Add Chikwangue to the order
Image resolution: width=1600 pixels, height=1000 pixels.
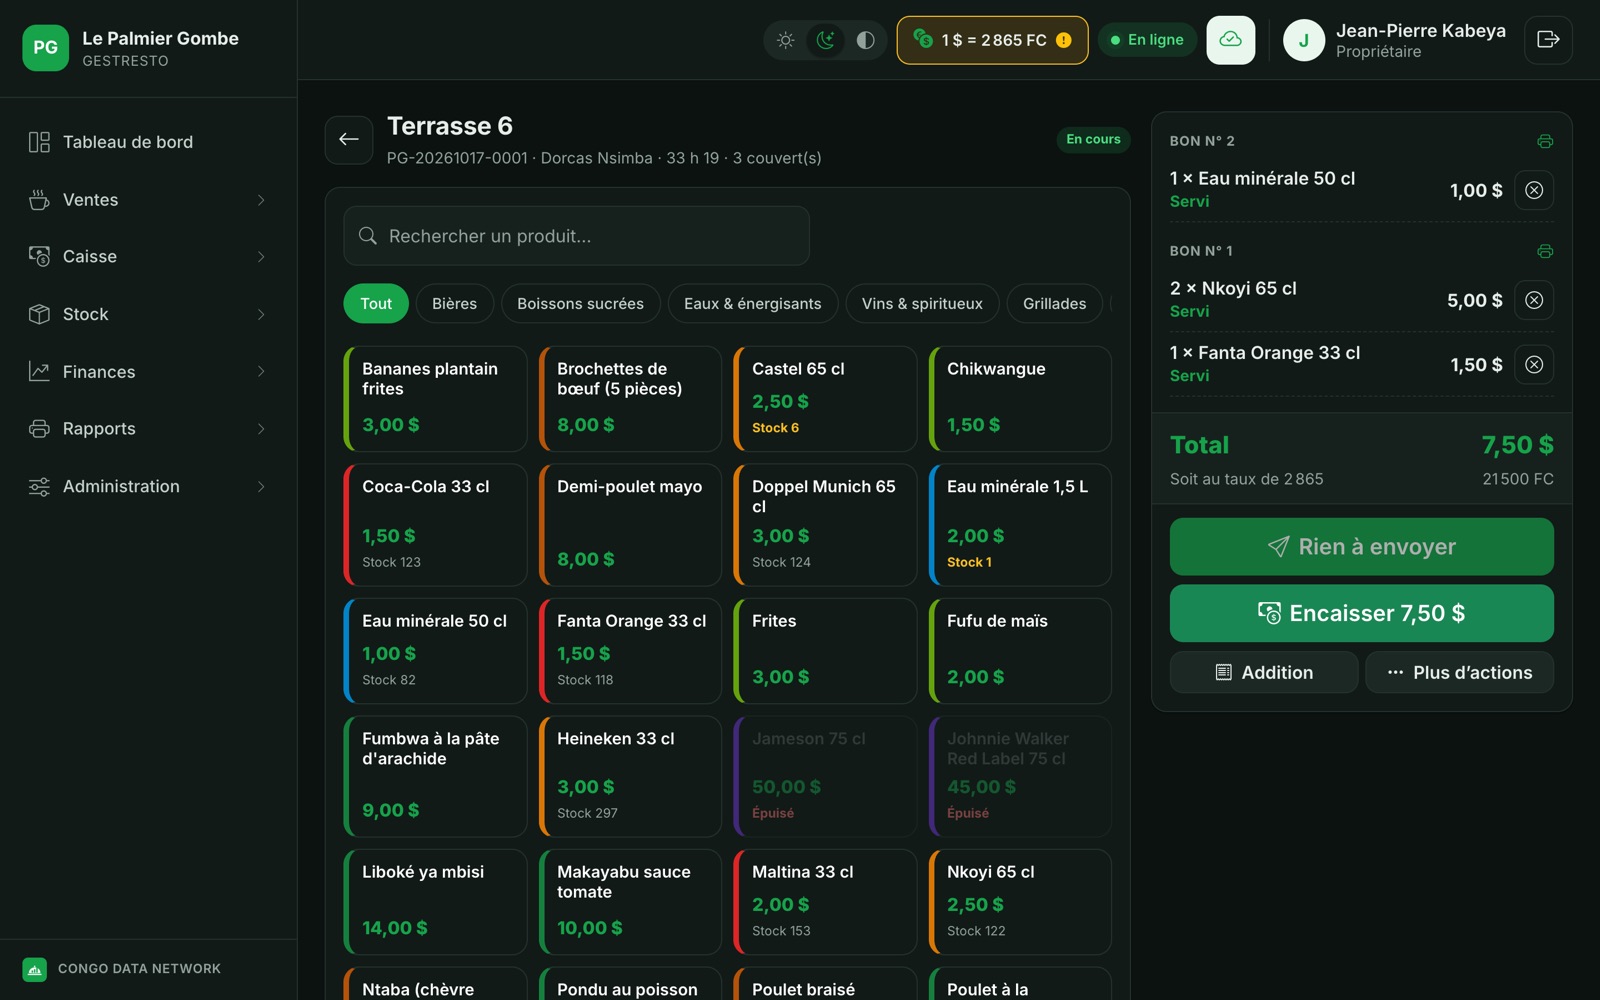coord(1020,399)
